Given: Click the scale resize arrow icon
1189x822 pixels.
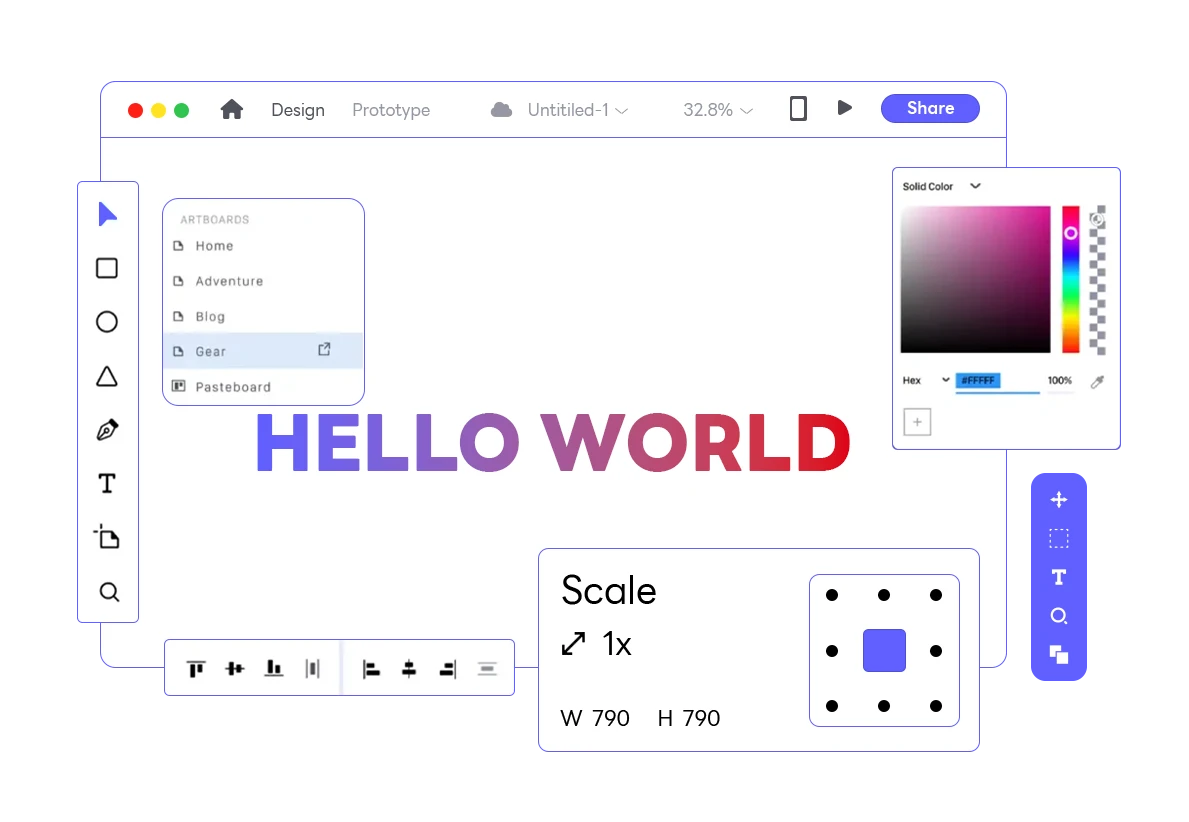Looking at the screenshot, I should pos(573,644).
